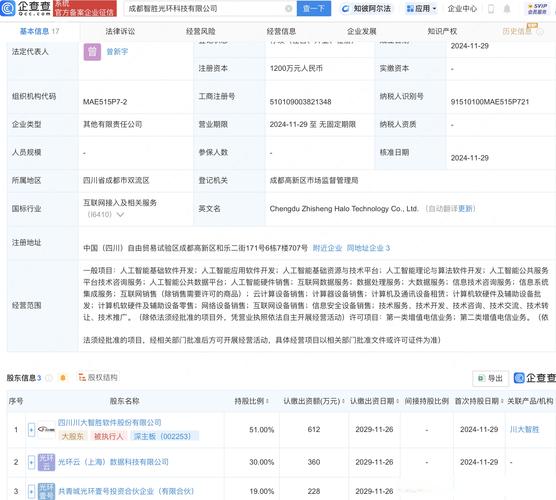Click registered capital value 1200万元人民币
This screenshot has width=556, height=500.
(x=296, y=68)
